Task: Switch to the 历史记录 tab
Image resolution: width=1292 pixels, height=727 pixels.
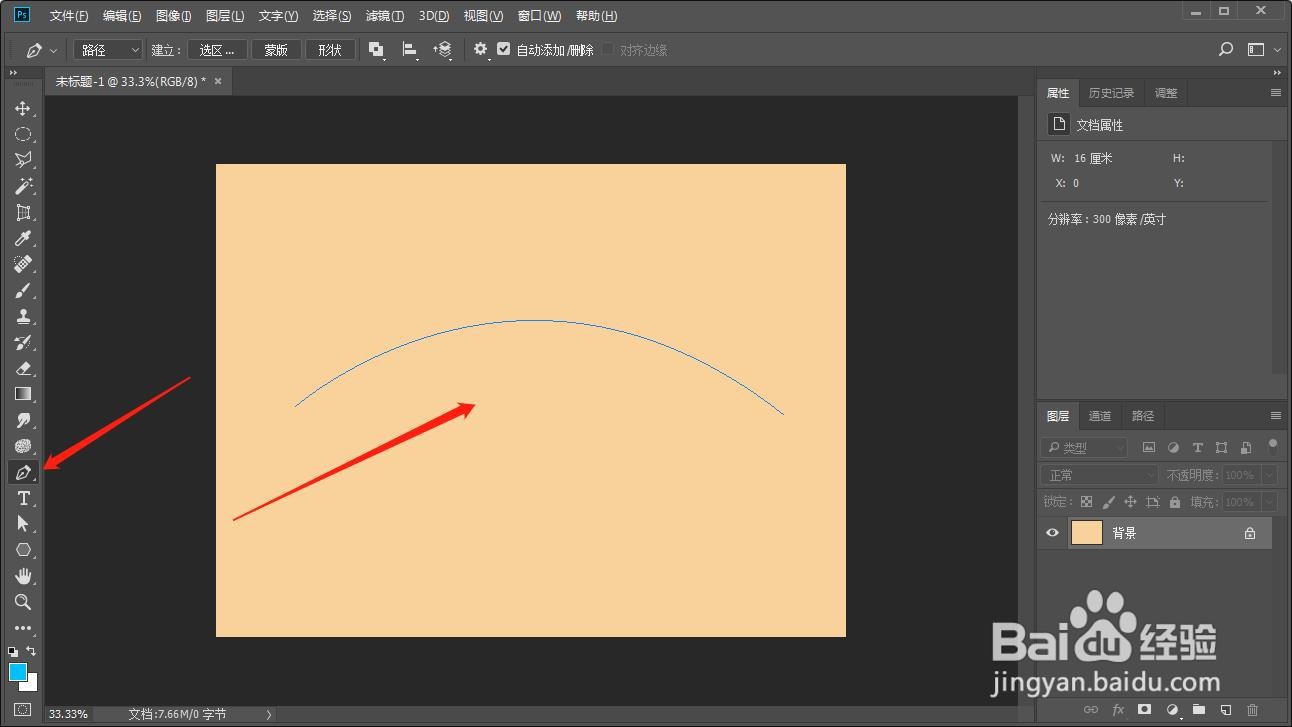Action: tap(1111, 93)
